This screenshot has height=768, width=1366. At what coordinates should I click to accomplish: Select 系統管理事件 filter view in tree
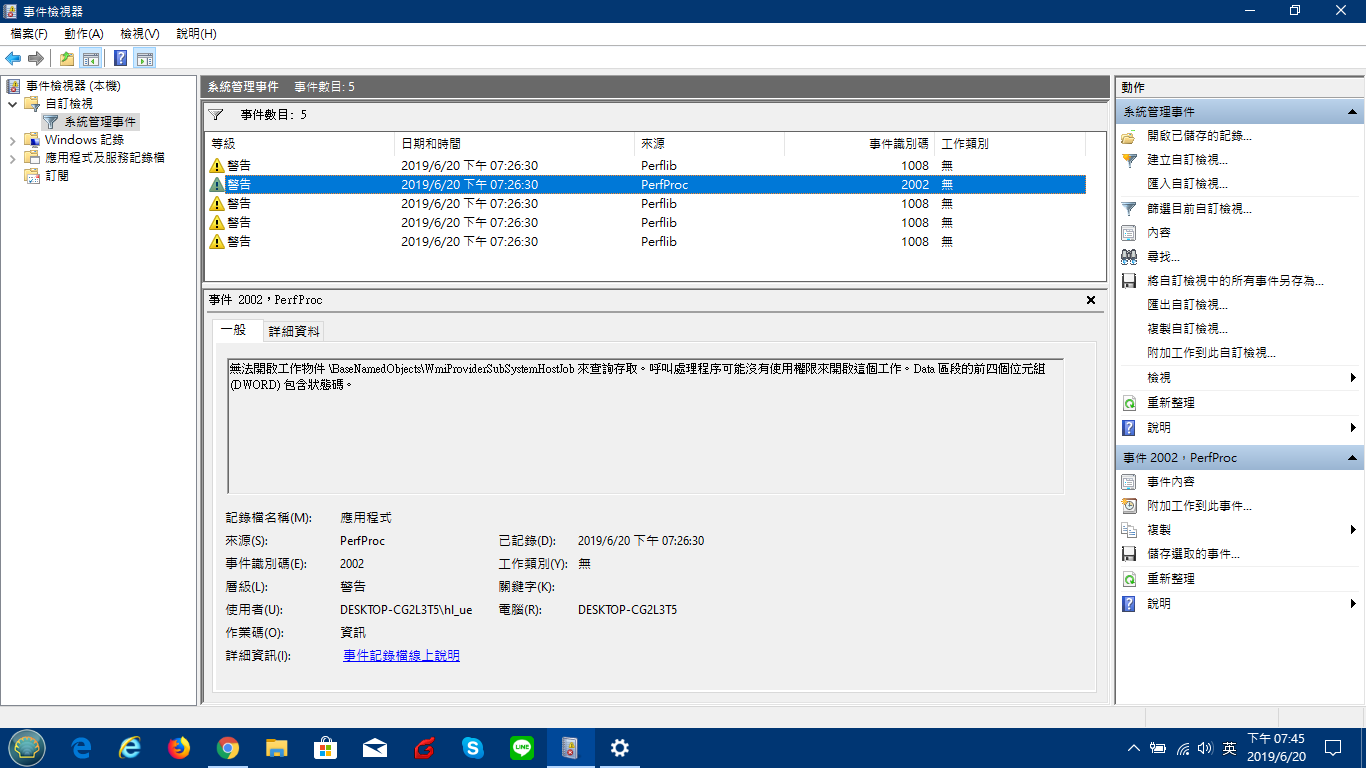pyautogui.click(x=100, y=122)
